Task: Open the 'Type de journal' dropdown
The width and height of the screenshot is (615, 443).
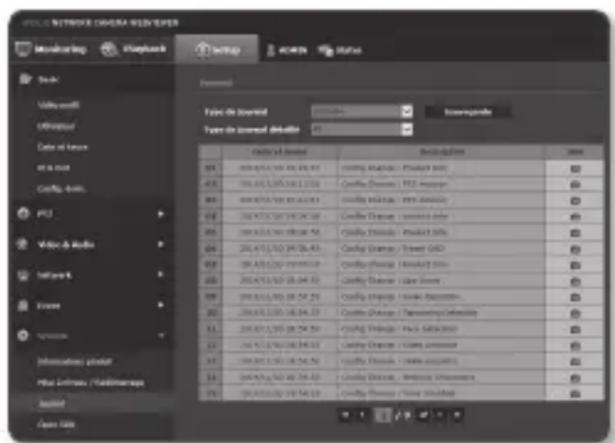Action: point(405,111)
